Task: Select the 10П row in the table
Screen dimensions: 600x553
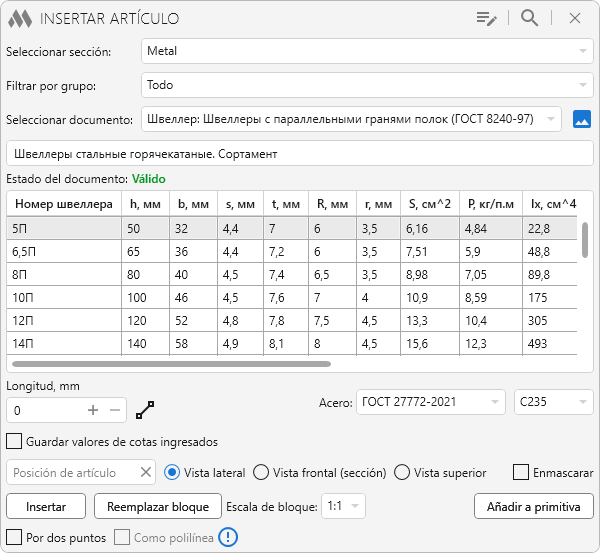Action: click(x=62, y=298)
